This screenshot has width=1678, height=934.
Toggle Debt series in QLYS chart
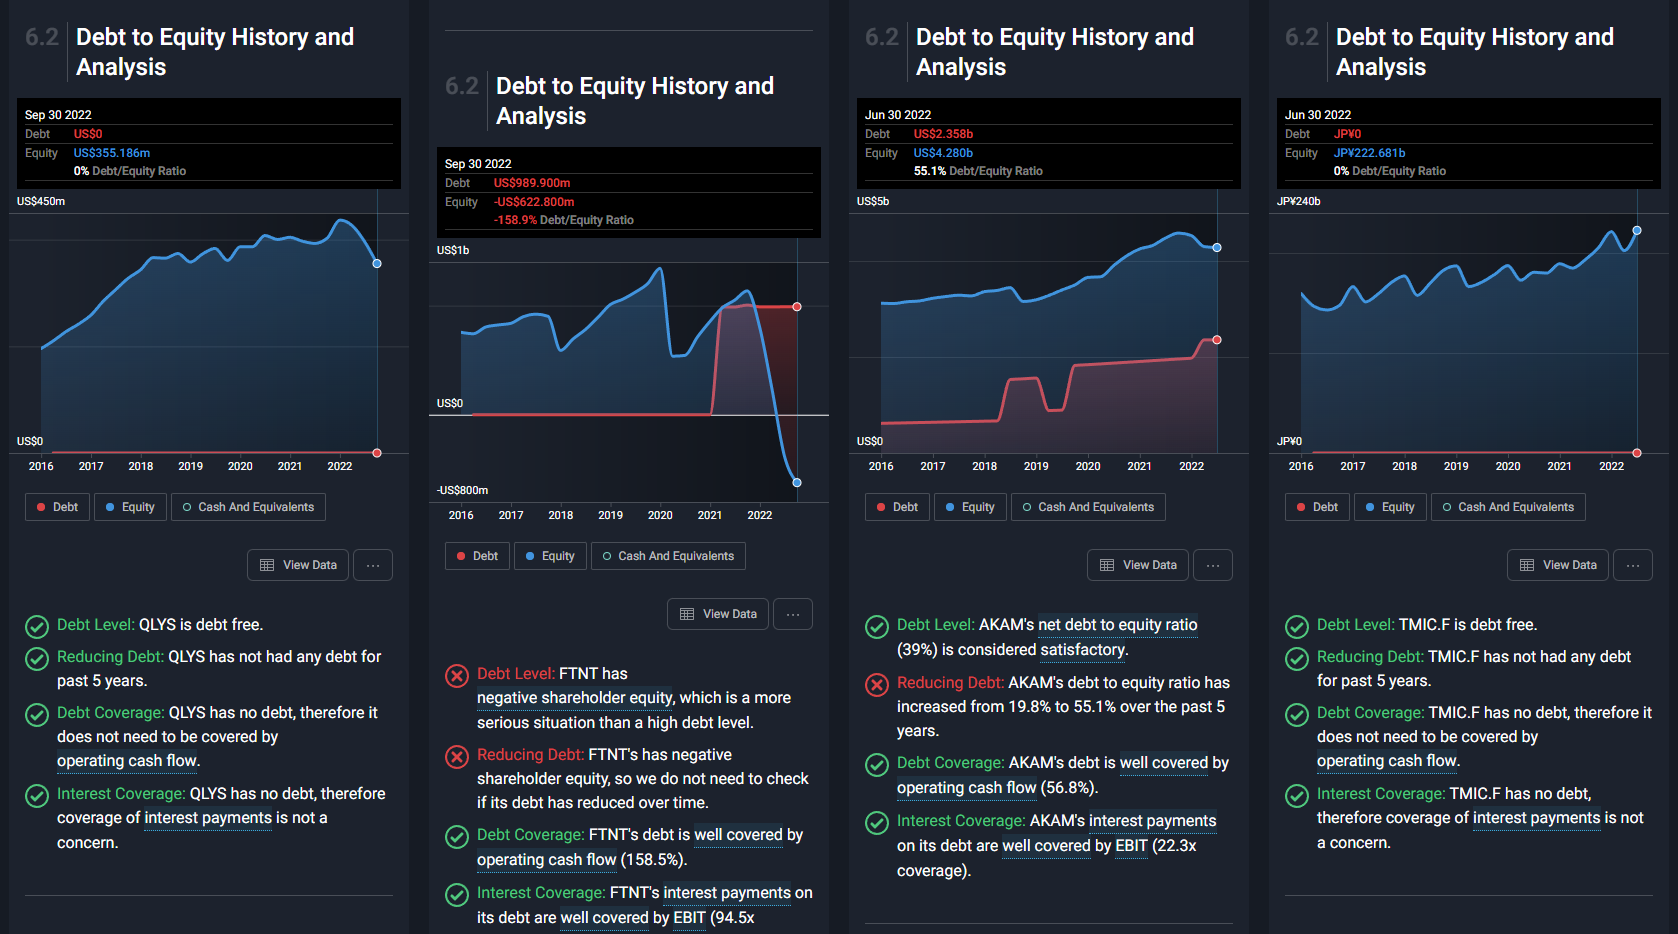[x=57, y=507]
